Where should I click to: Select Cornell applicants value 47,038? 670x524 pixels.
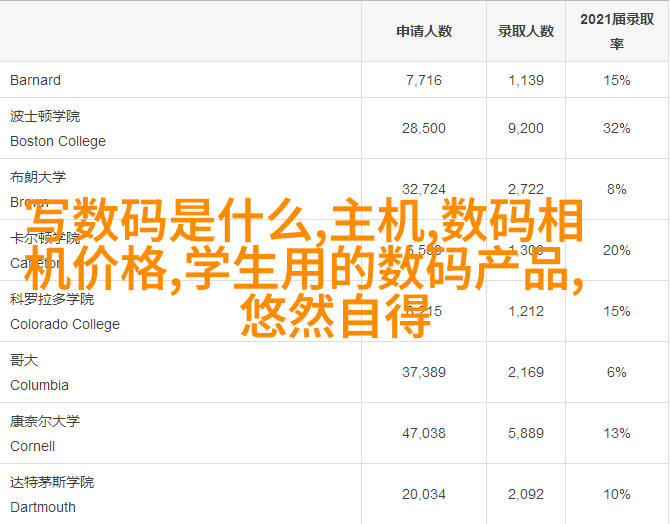(424, 433)
